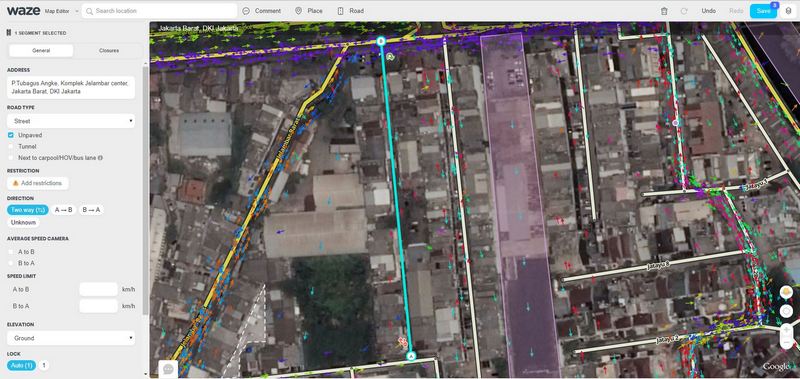Image resolution: width=800 pixels, height=379 pixels.
Task: Select Two way direction
Action: (x=28, y=210)
